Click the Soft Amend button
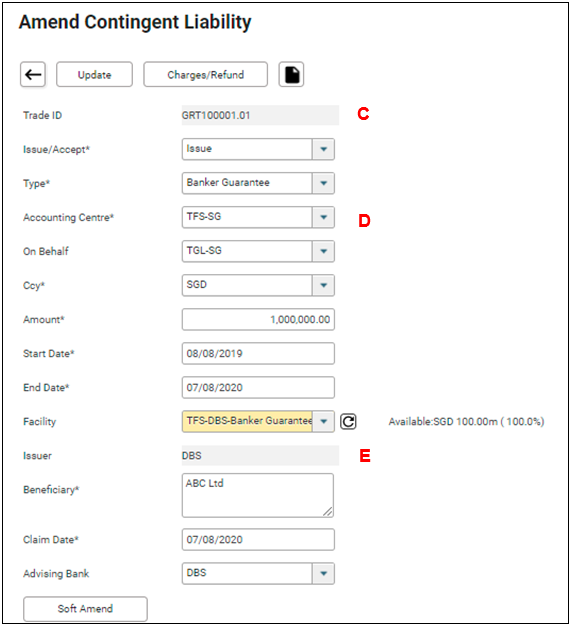The height and width of the screenshot is (627, 572). [85, 609]
